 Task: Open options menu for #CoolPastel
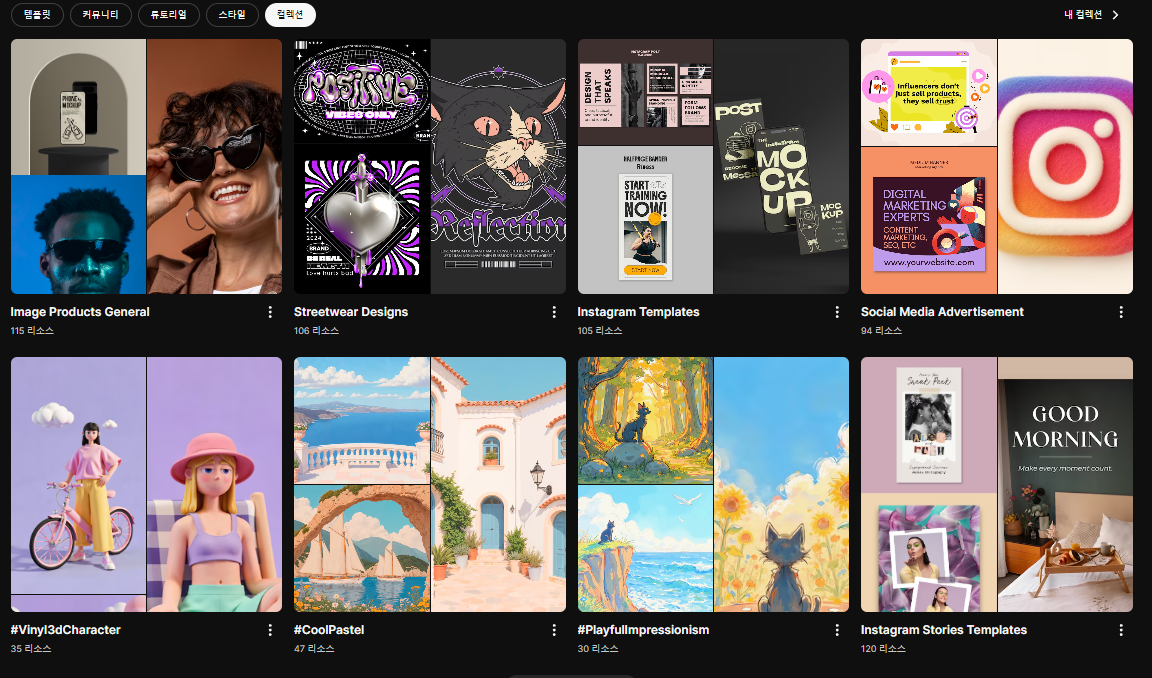(x=554, y=630)
